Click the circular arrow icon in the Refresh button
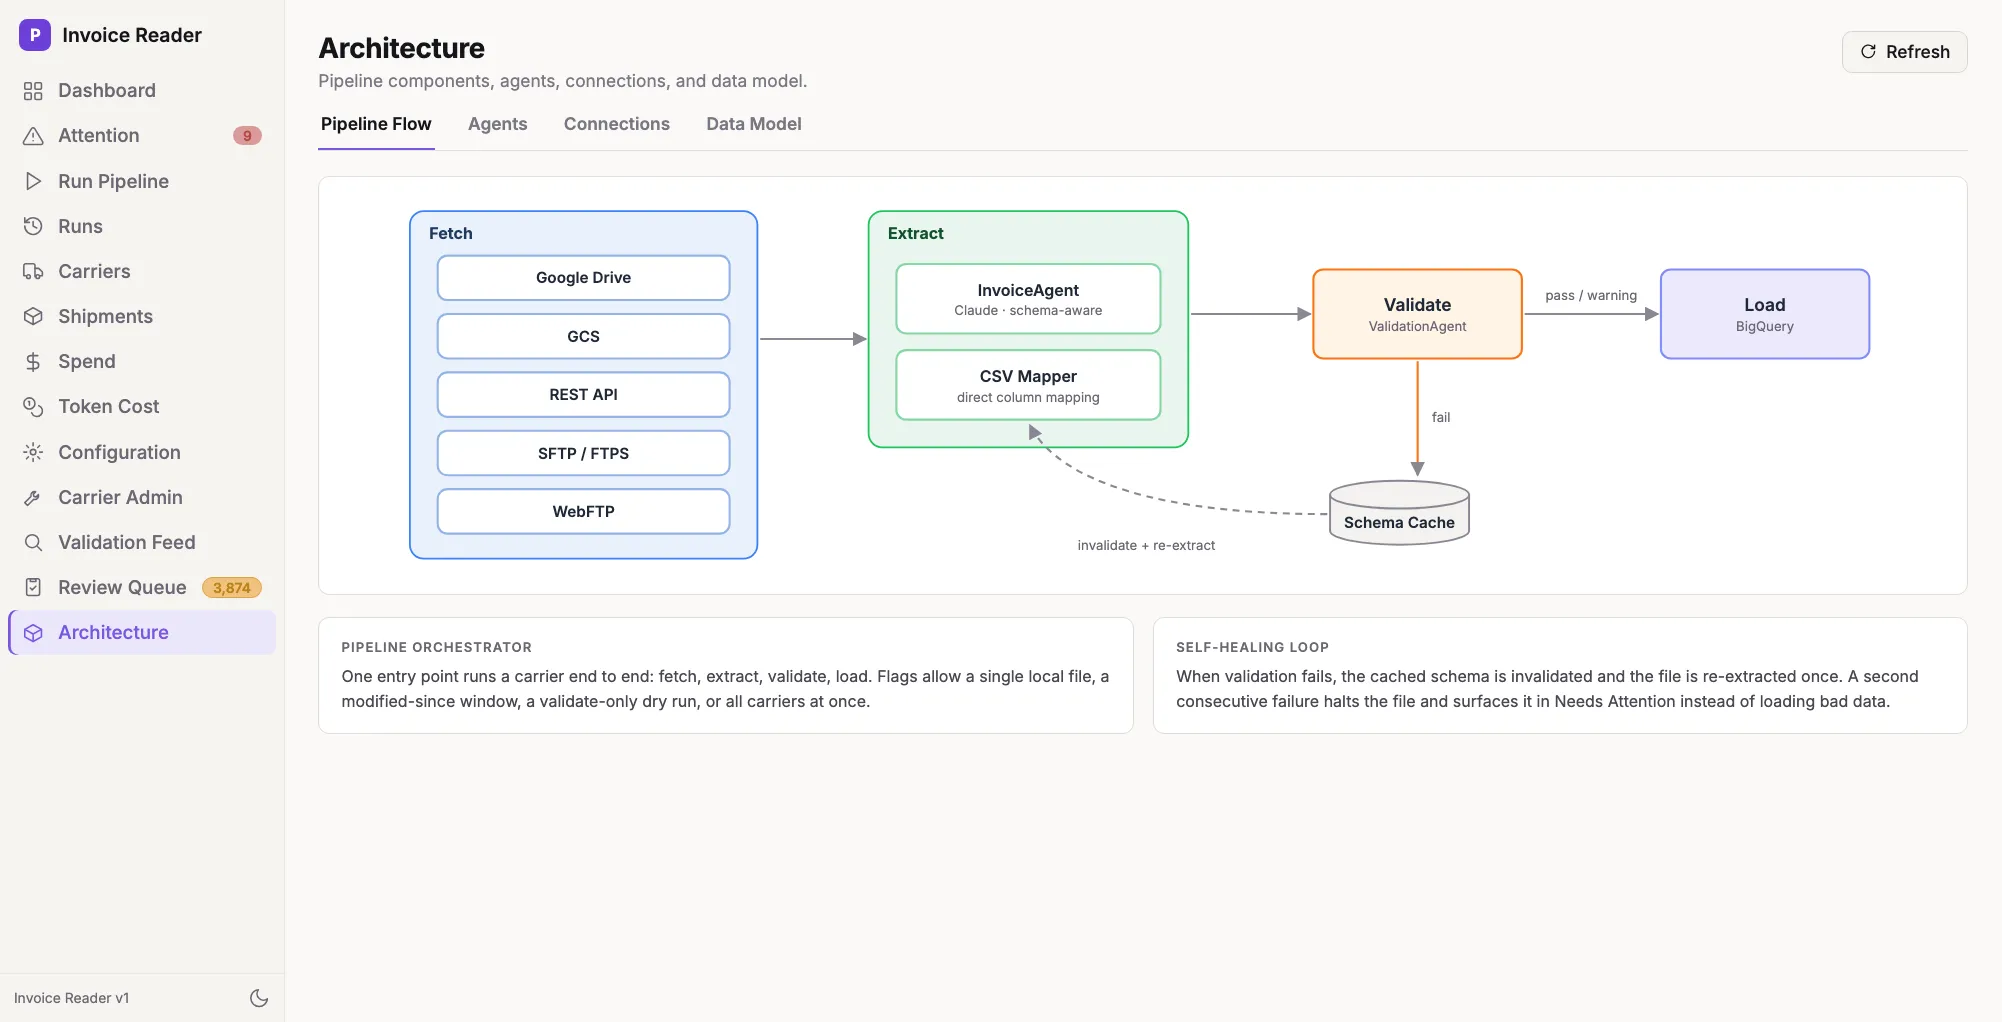The image size is (2002, 1022). (1868, 52)
